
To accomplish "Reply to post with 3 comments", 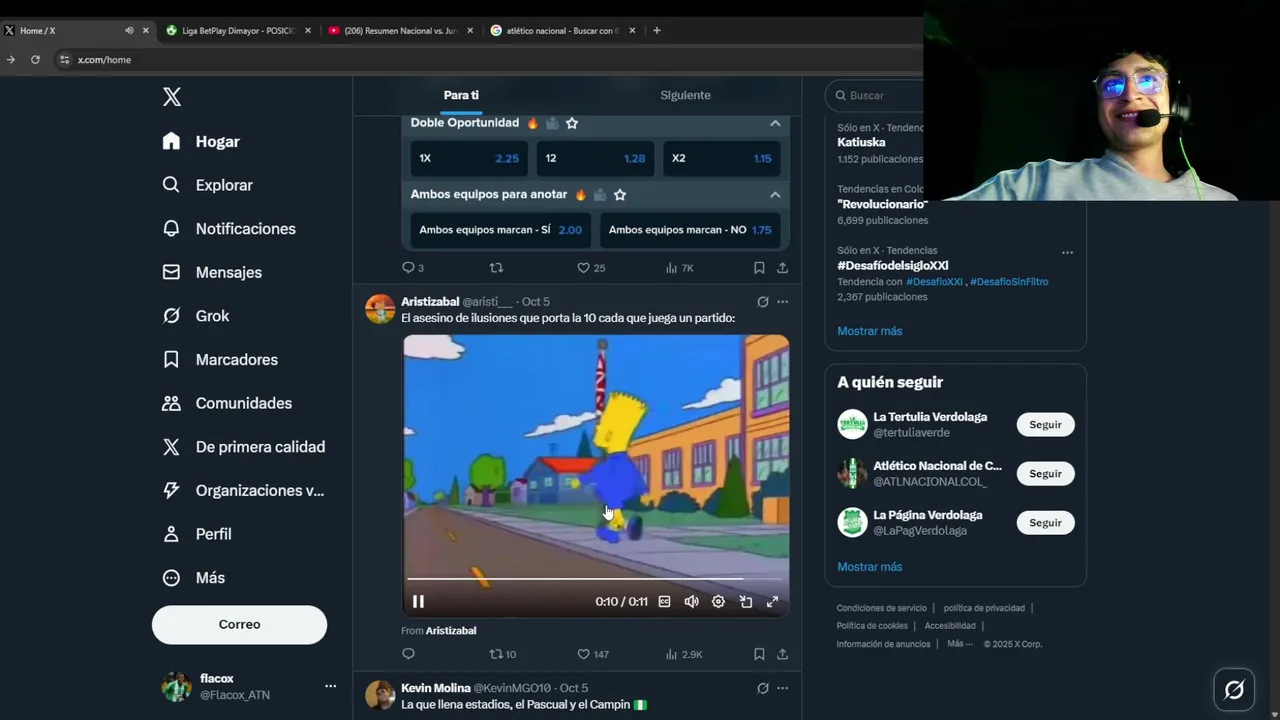I will pos(413,268).
